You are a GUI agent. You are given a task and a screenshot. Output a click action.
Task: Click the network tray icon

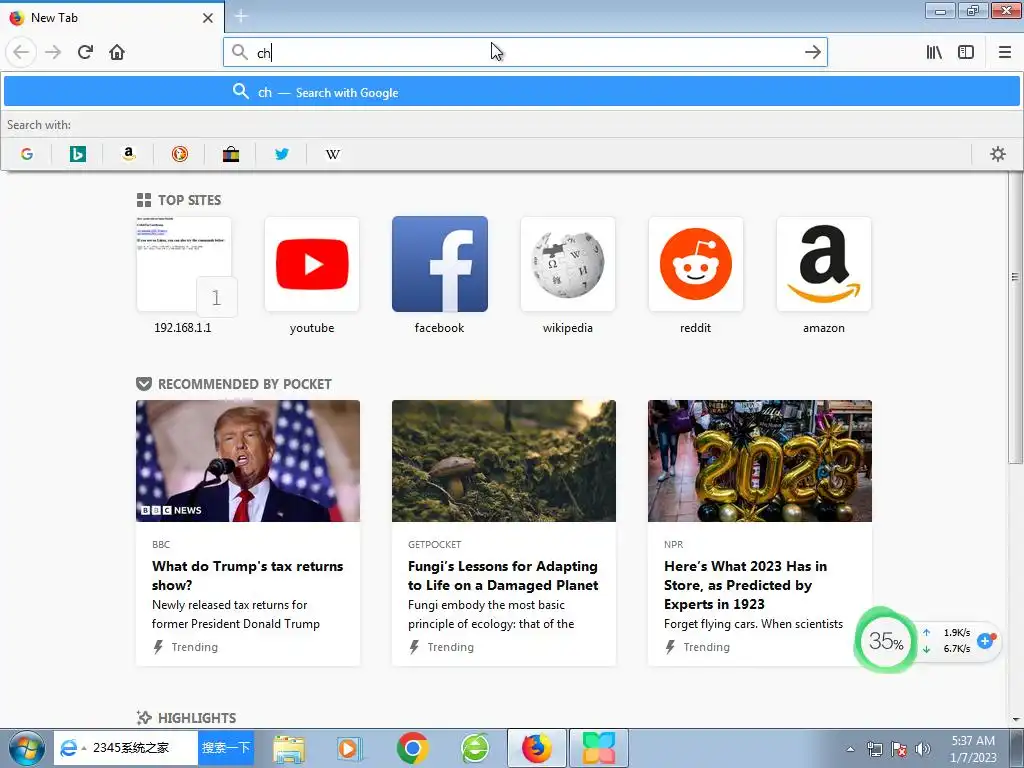(x=874, y=749)
